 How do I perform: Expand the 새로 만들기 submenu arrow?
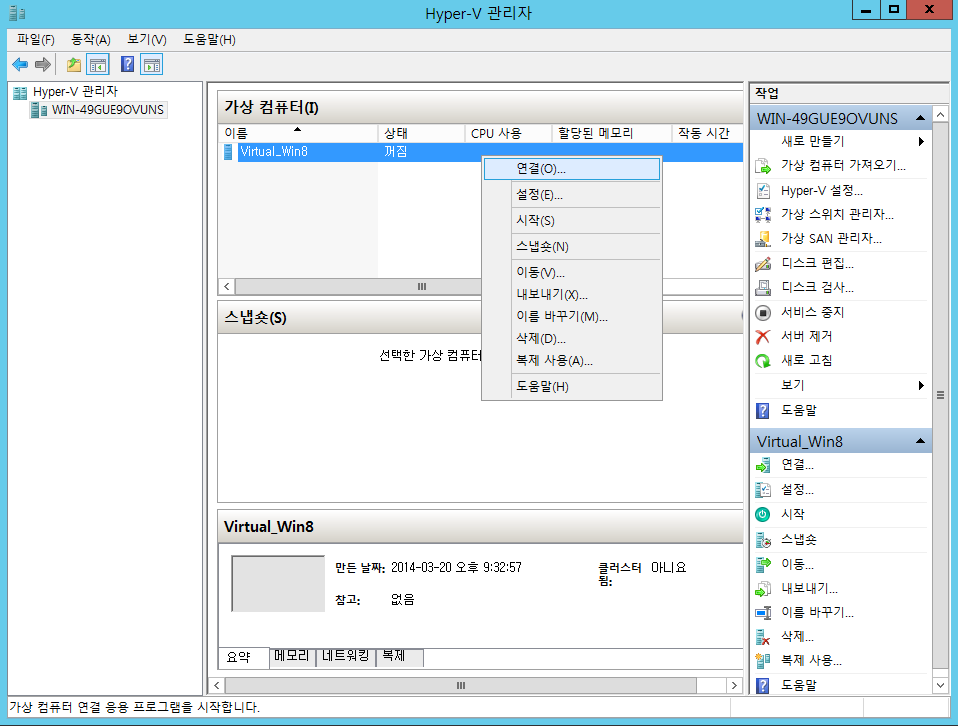pos(921,142)
